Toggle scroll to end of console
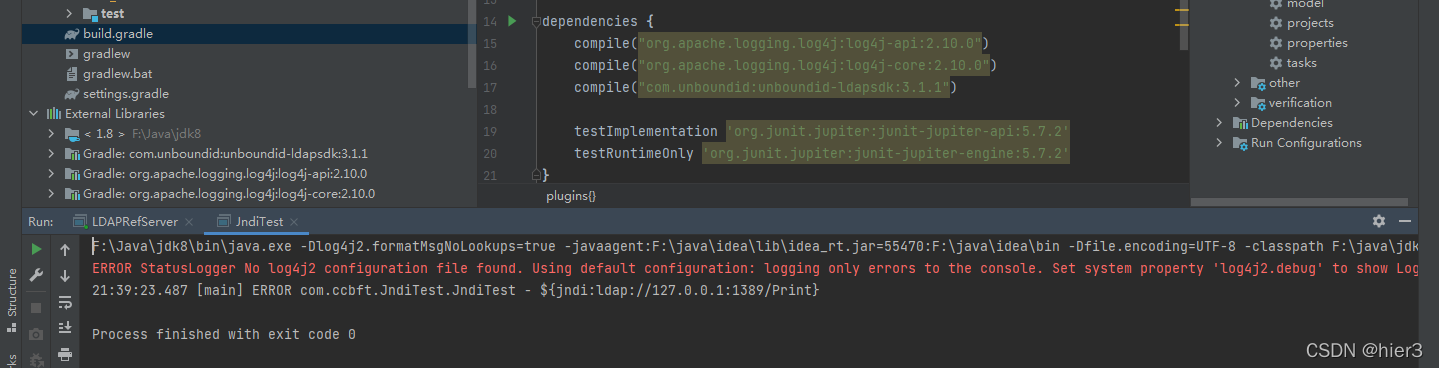 [65, 328]
